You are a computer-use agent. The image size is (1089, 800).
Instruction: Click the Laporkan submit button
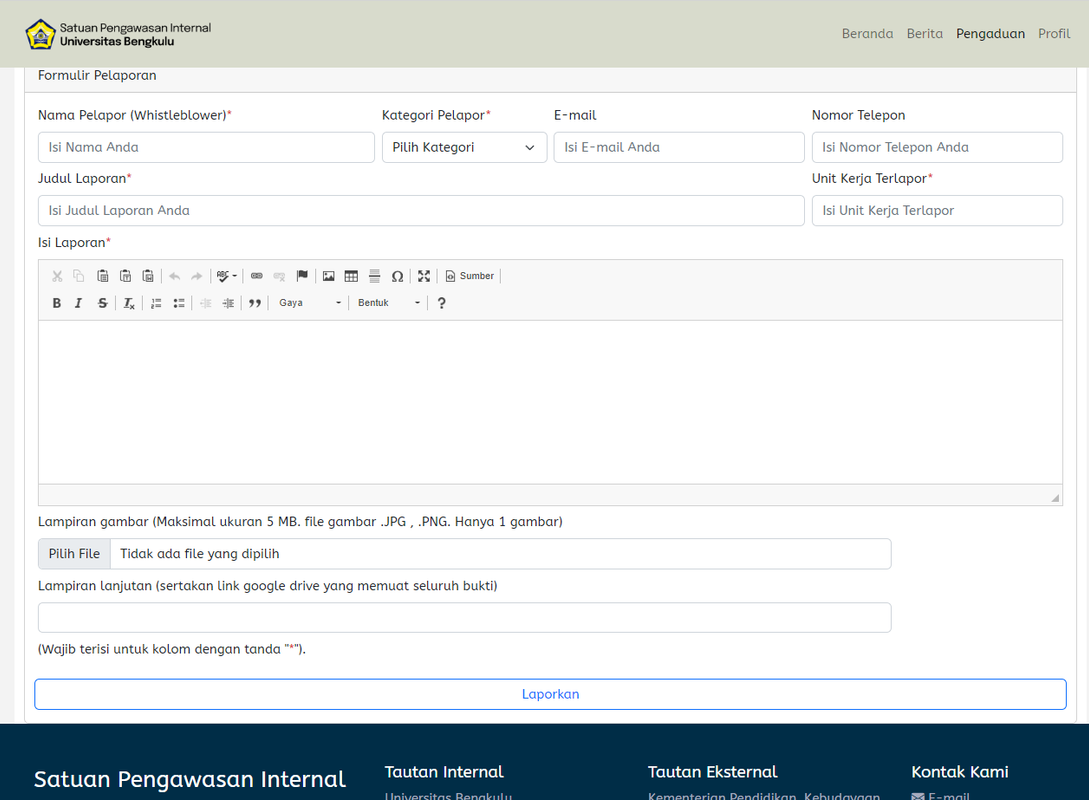[x=550, y=694]
